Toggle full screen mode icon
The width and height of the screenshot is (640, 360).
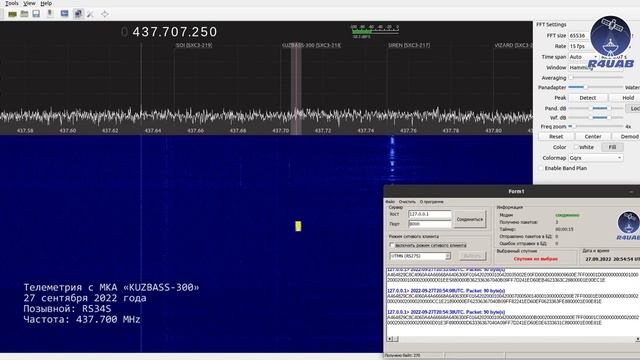click(105, 14)
